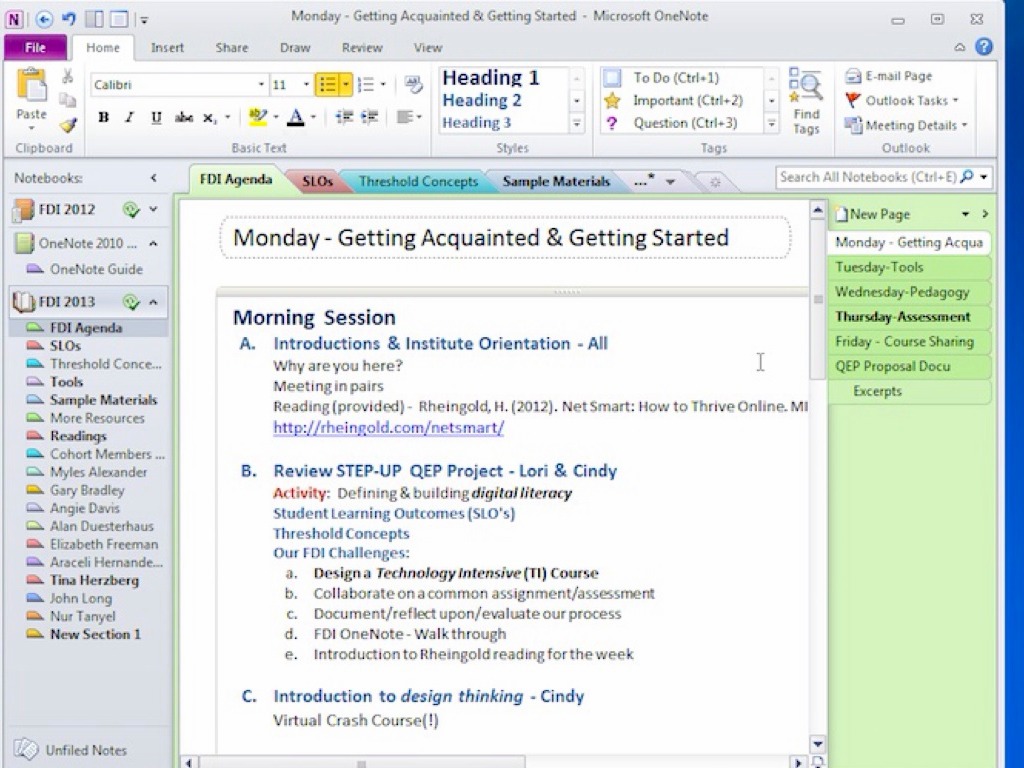
Task: Open OneNote Help question mark icon
Action: point(984,47)
